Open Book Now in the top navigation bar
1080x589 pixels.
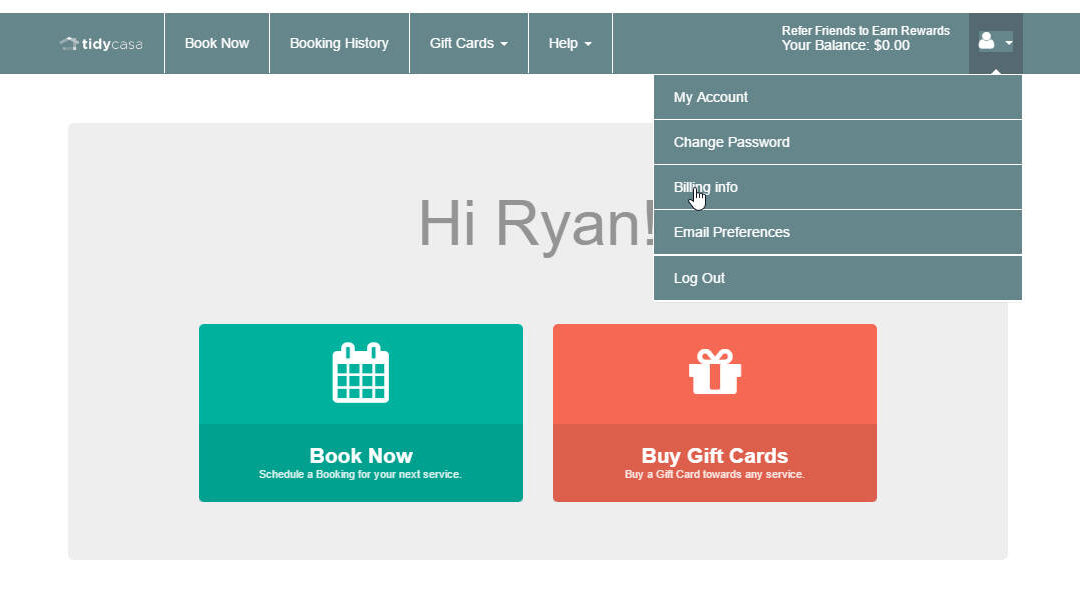[x=217, y=43]
